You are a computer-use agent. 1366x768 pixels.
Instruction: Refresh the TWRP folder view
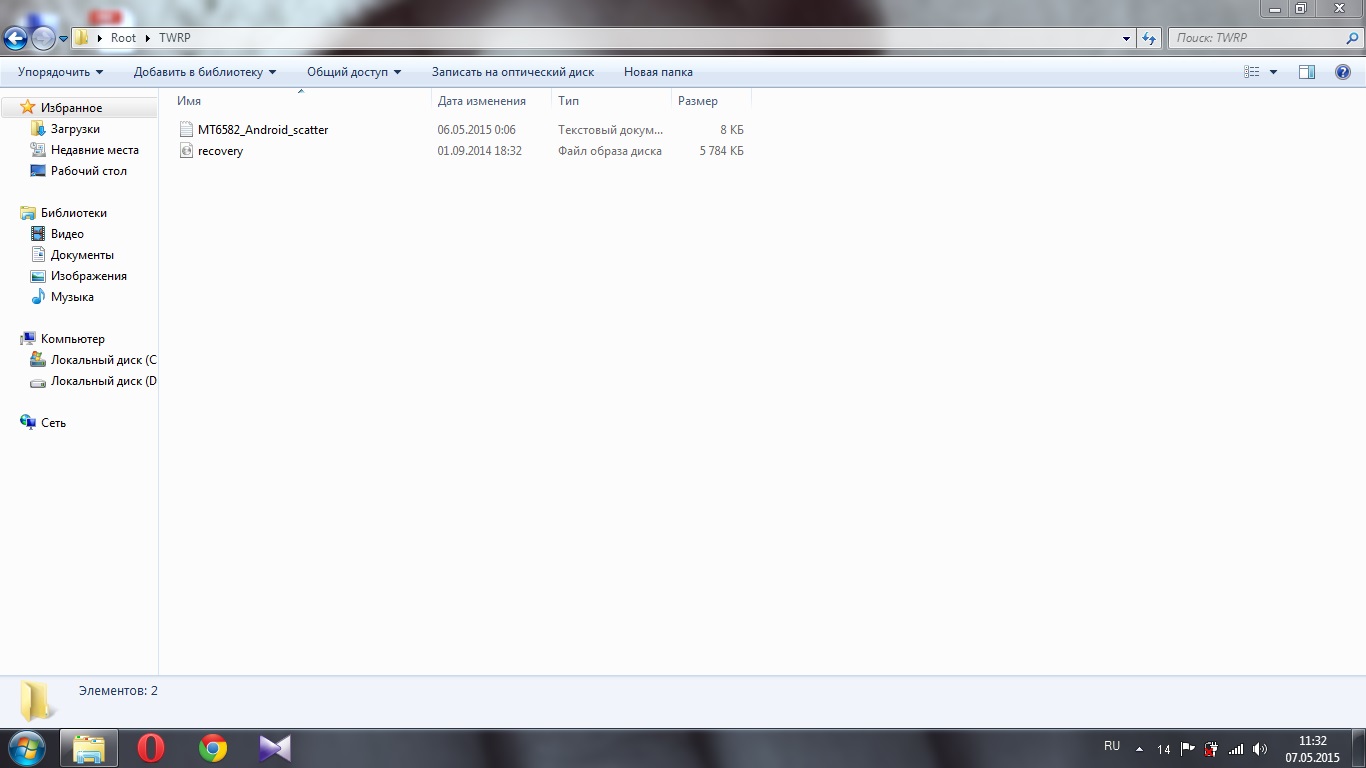click(1150, 38)
